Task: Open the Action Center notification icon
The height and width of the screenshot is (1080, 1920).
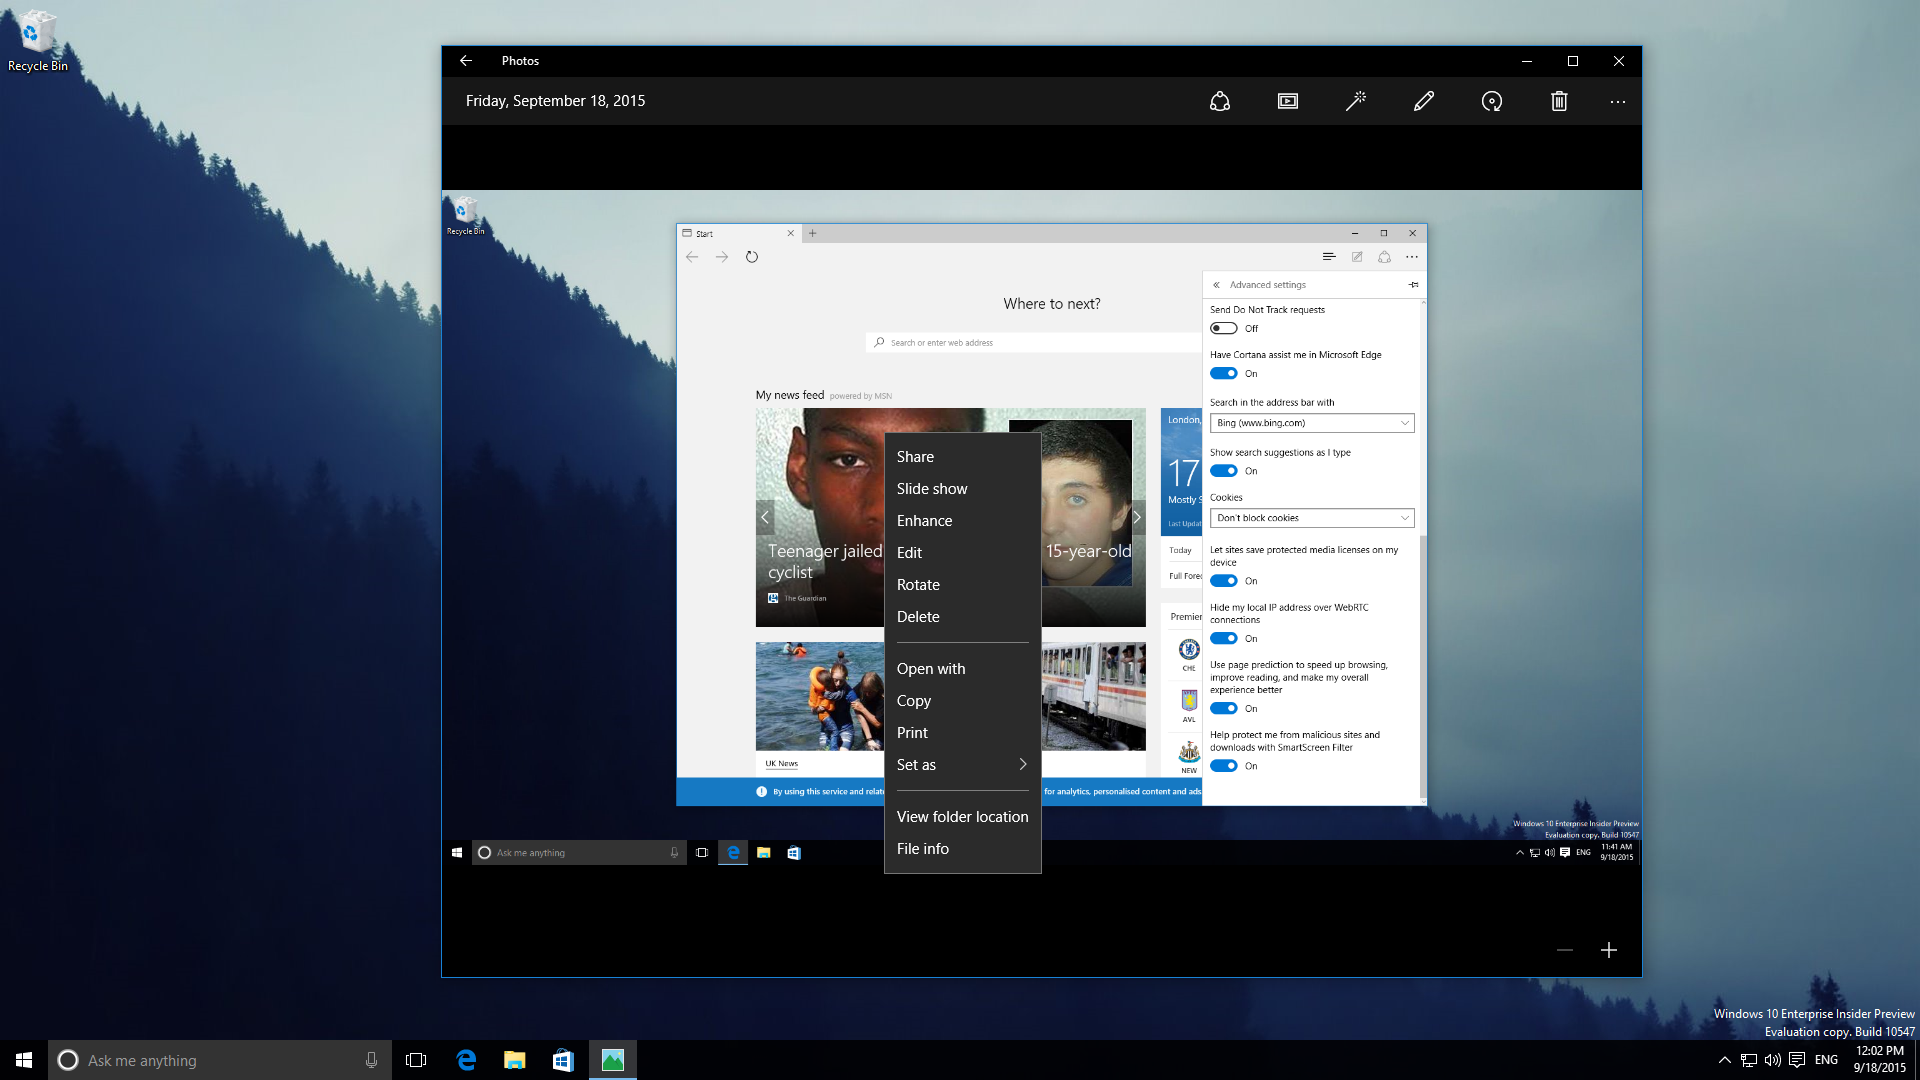Action: pyautogui.click(x=1797, y=1060)
